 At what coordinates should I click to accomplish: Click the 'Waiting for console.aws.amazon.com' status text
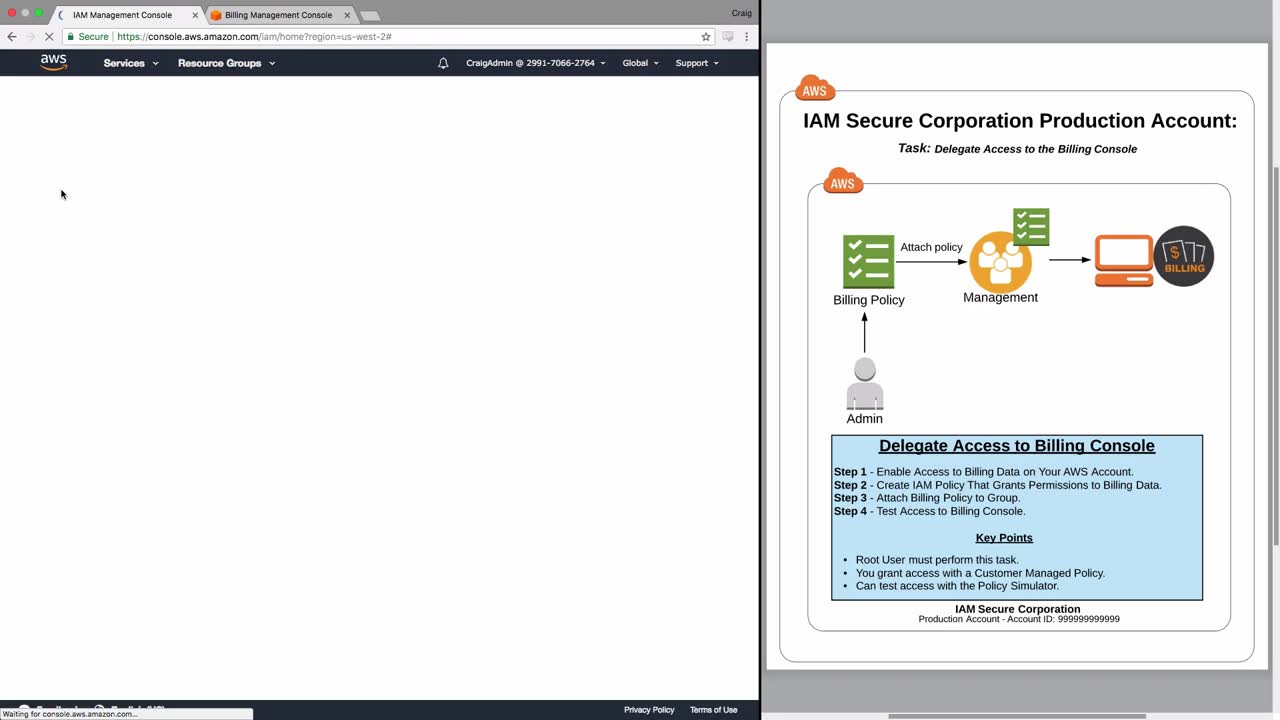point(70,714)
